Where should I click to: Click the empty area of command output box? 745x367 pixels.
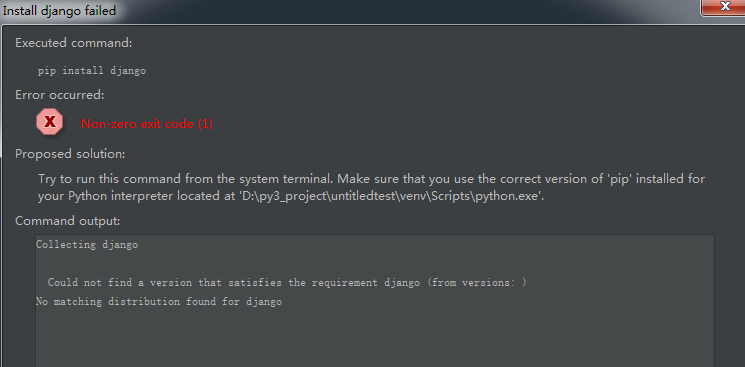(375, 338)
